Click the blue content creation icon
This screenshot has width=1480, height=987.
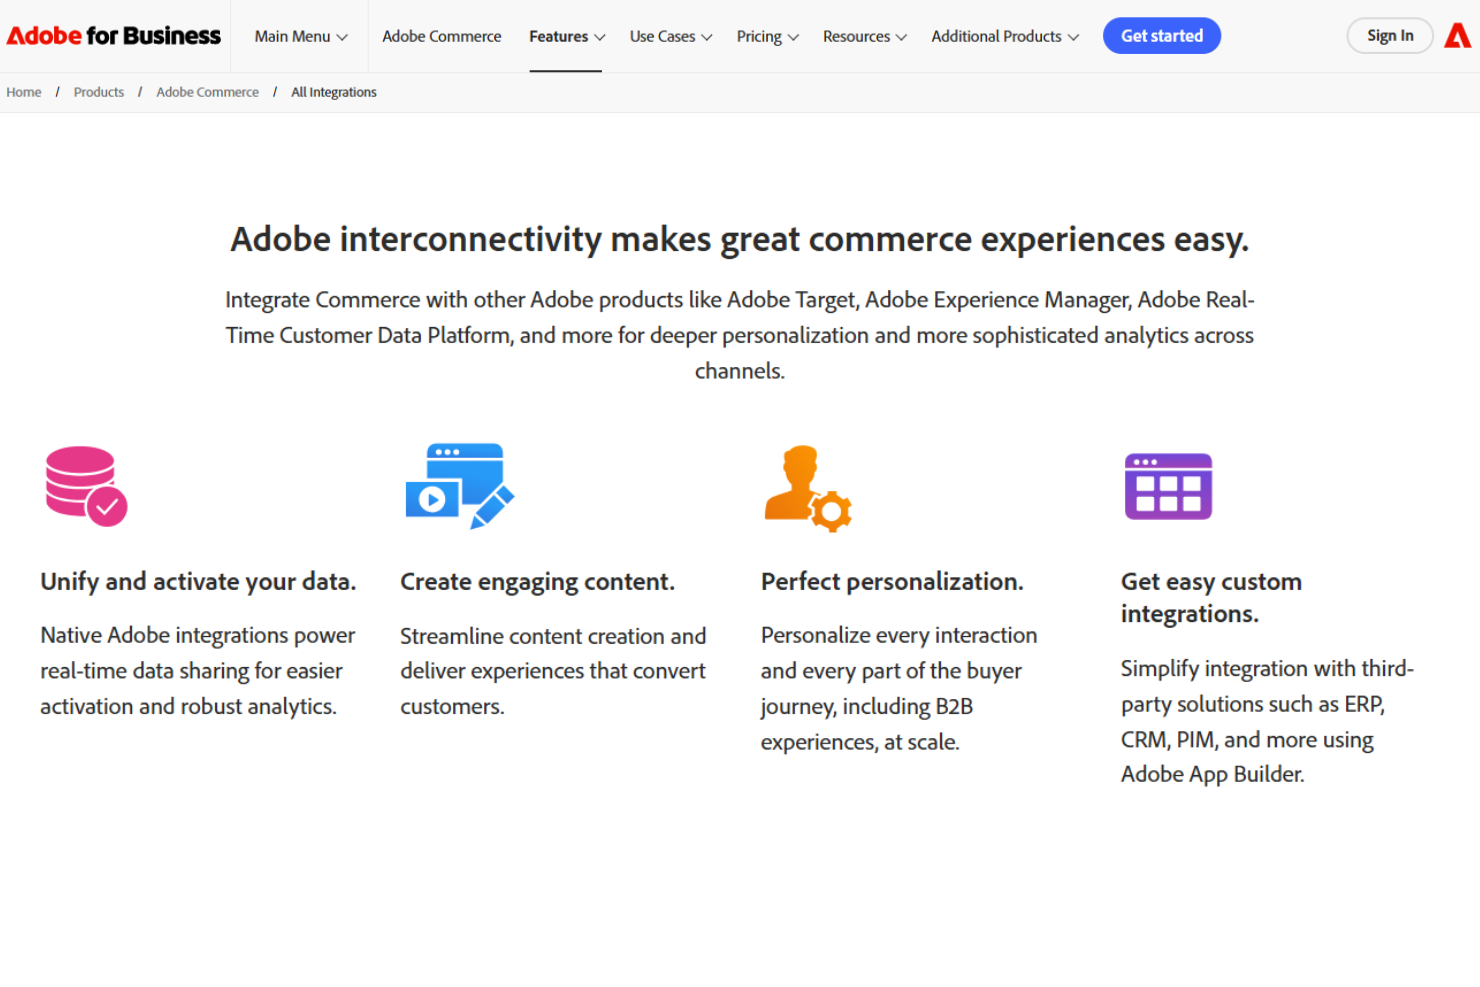click(x=459, y=487)
